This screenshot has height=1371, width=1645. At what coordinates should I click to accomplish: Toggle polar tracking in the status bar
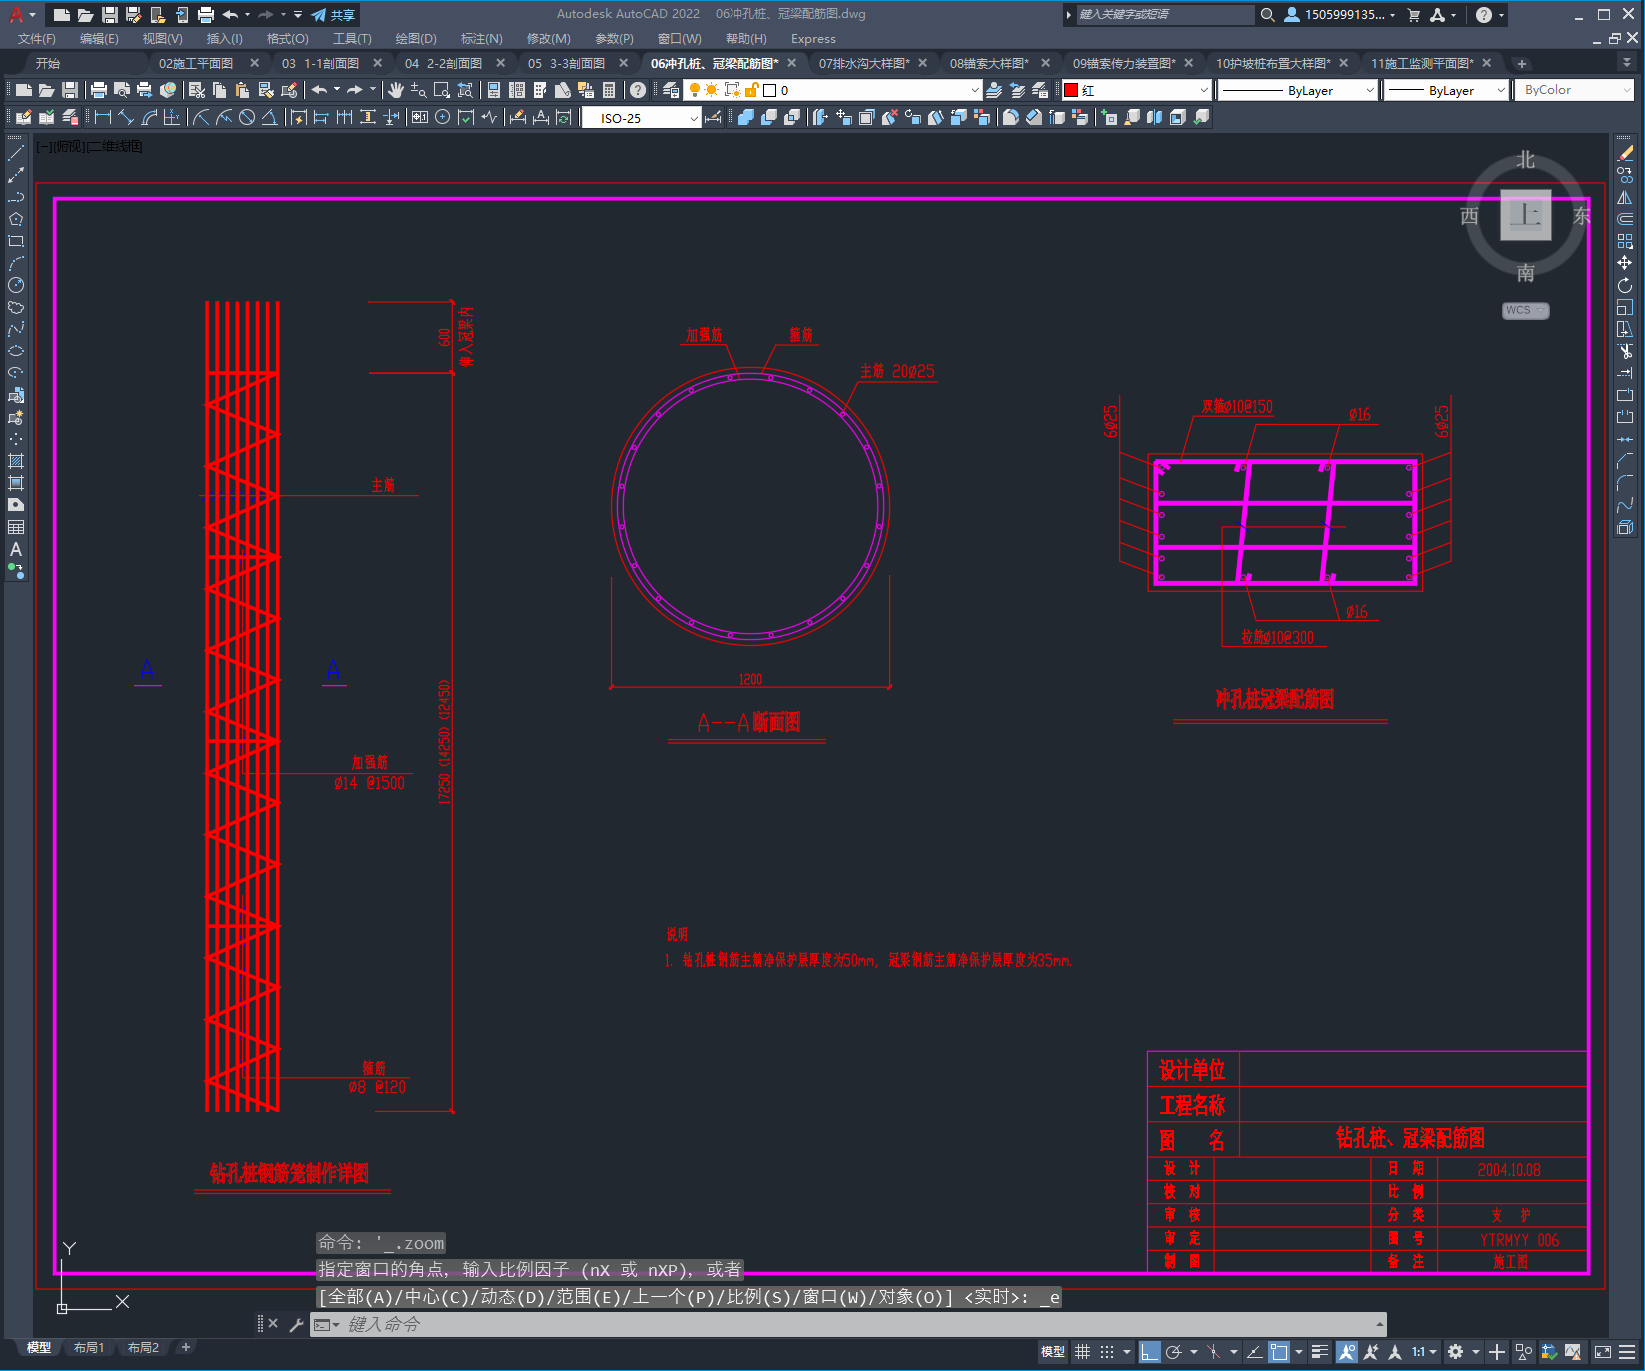pyautogui.click(x=1174, y=1352)
